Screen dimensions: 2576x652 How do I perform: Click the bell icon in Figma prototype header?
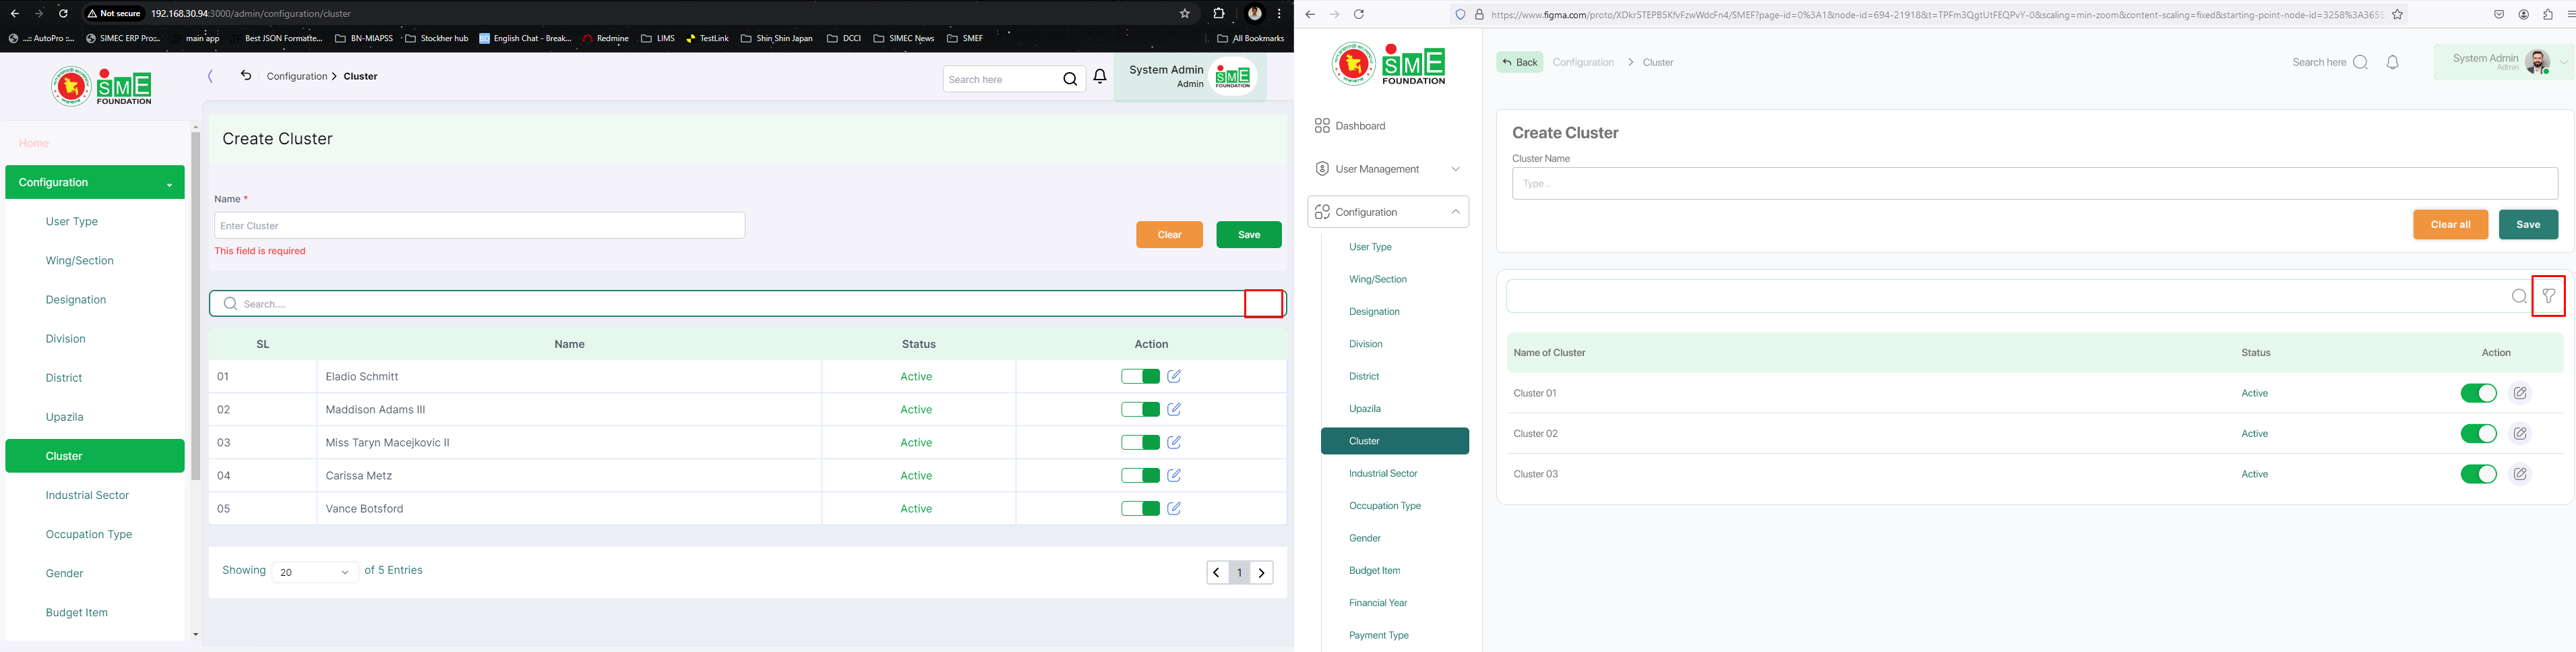pyautogui.click(x=2393, y=62)
